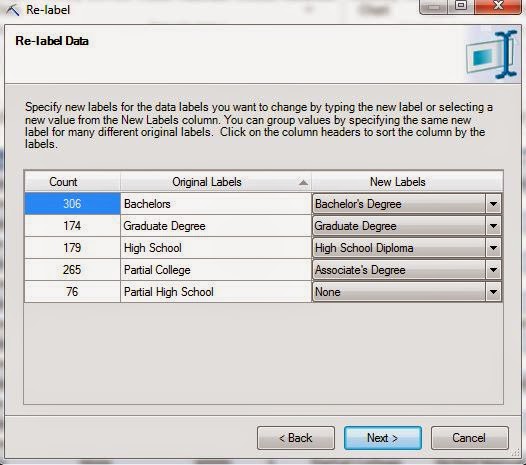Select the High School original label cell
The height and width of the screenshot is (465, 526).
pyautogui.click(x=216, y=248)
